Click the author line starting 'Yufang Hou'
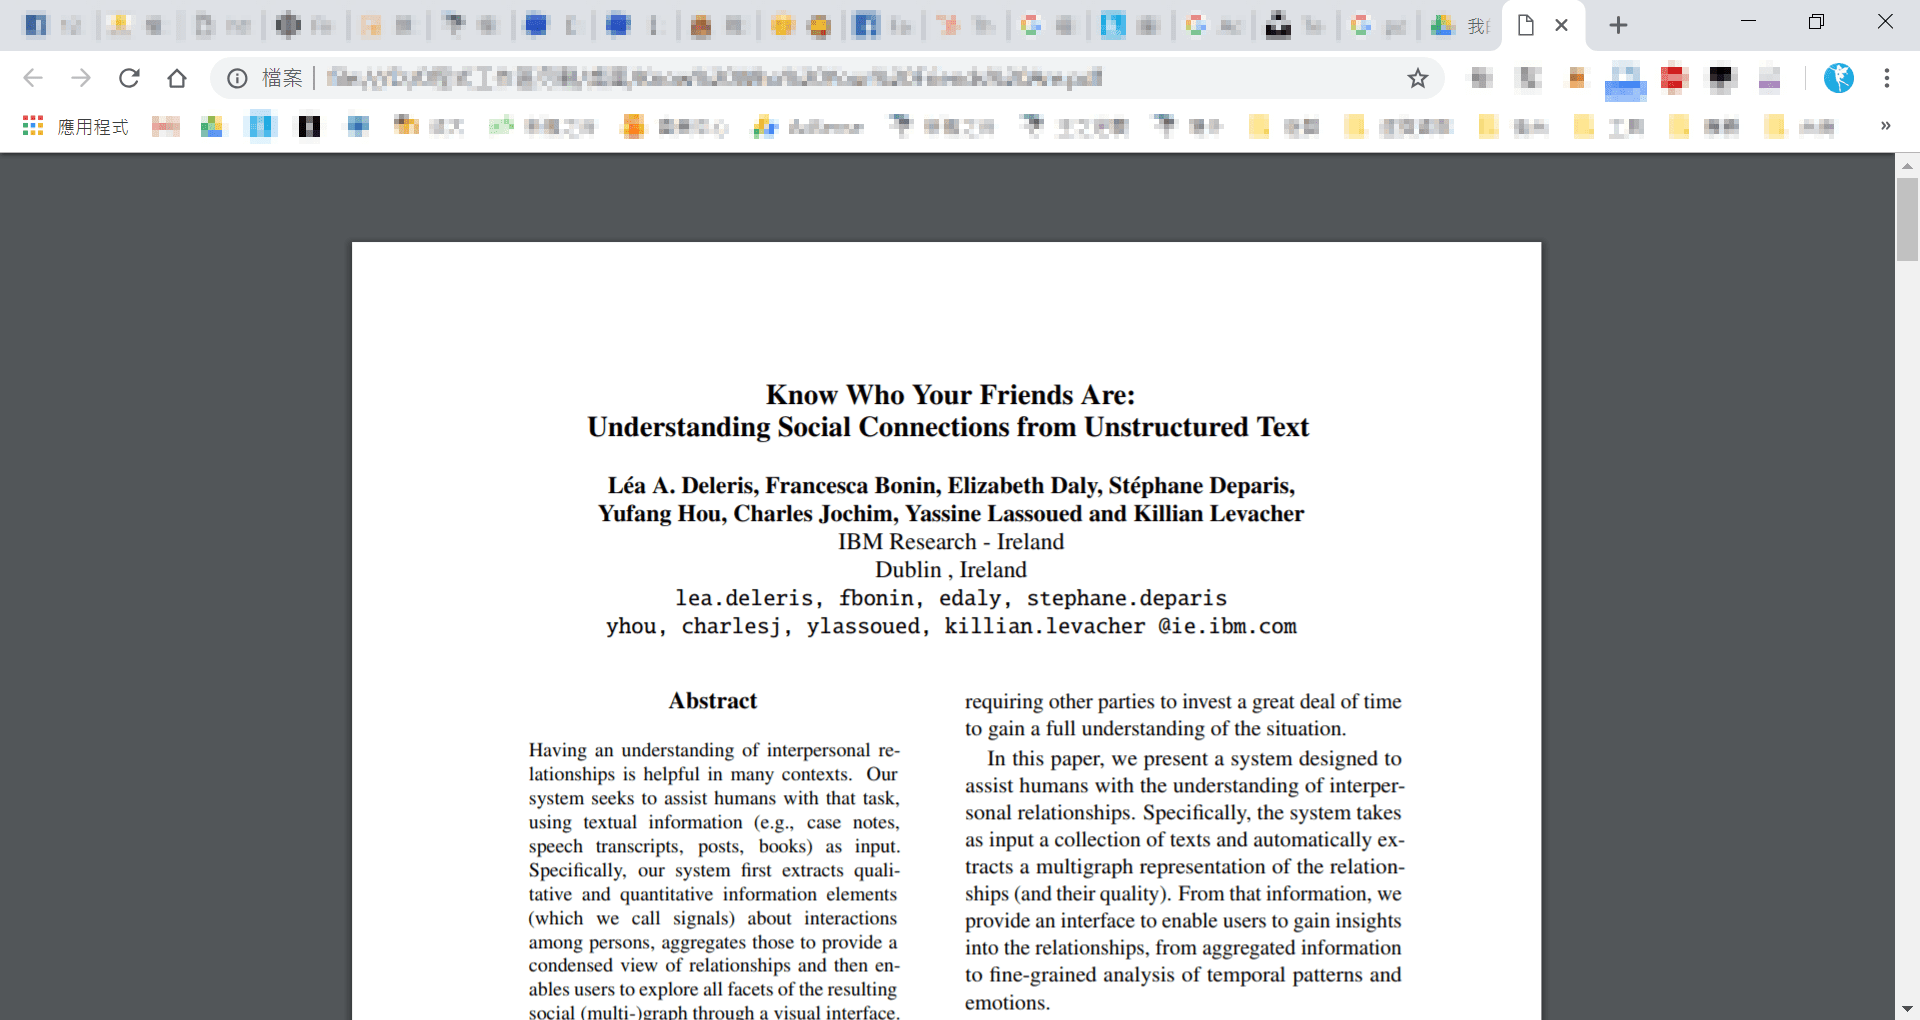 [x=951, y=514]
